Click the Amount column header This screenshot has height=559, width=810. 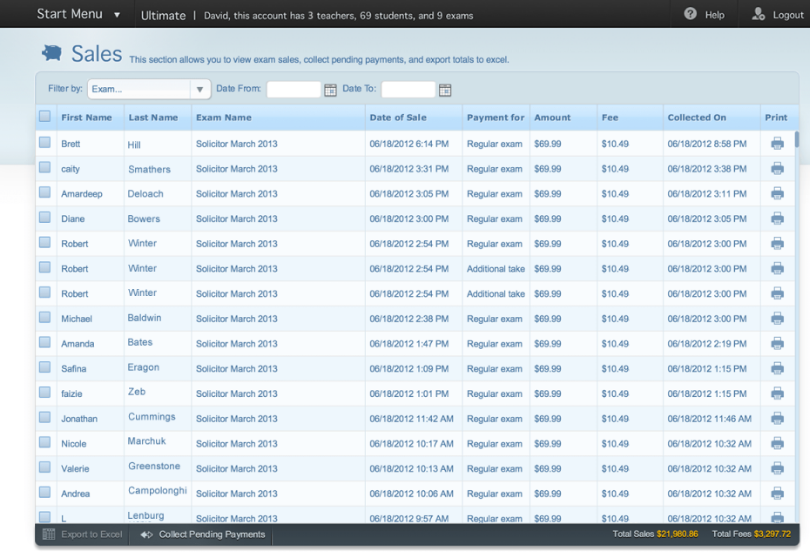(552, 117)
